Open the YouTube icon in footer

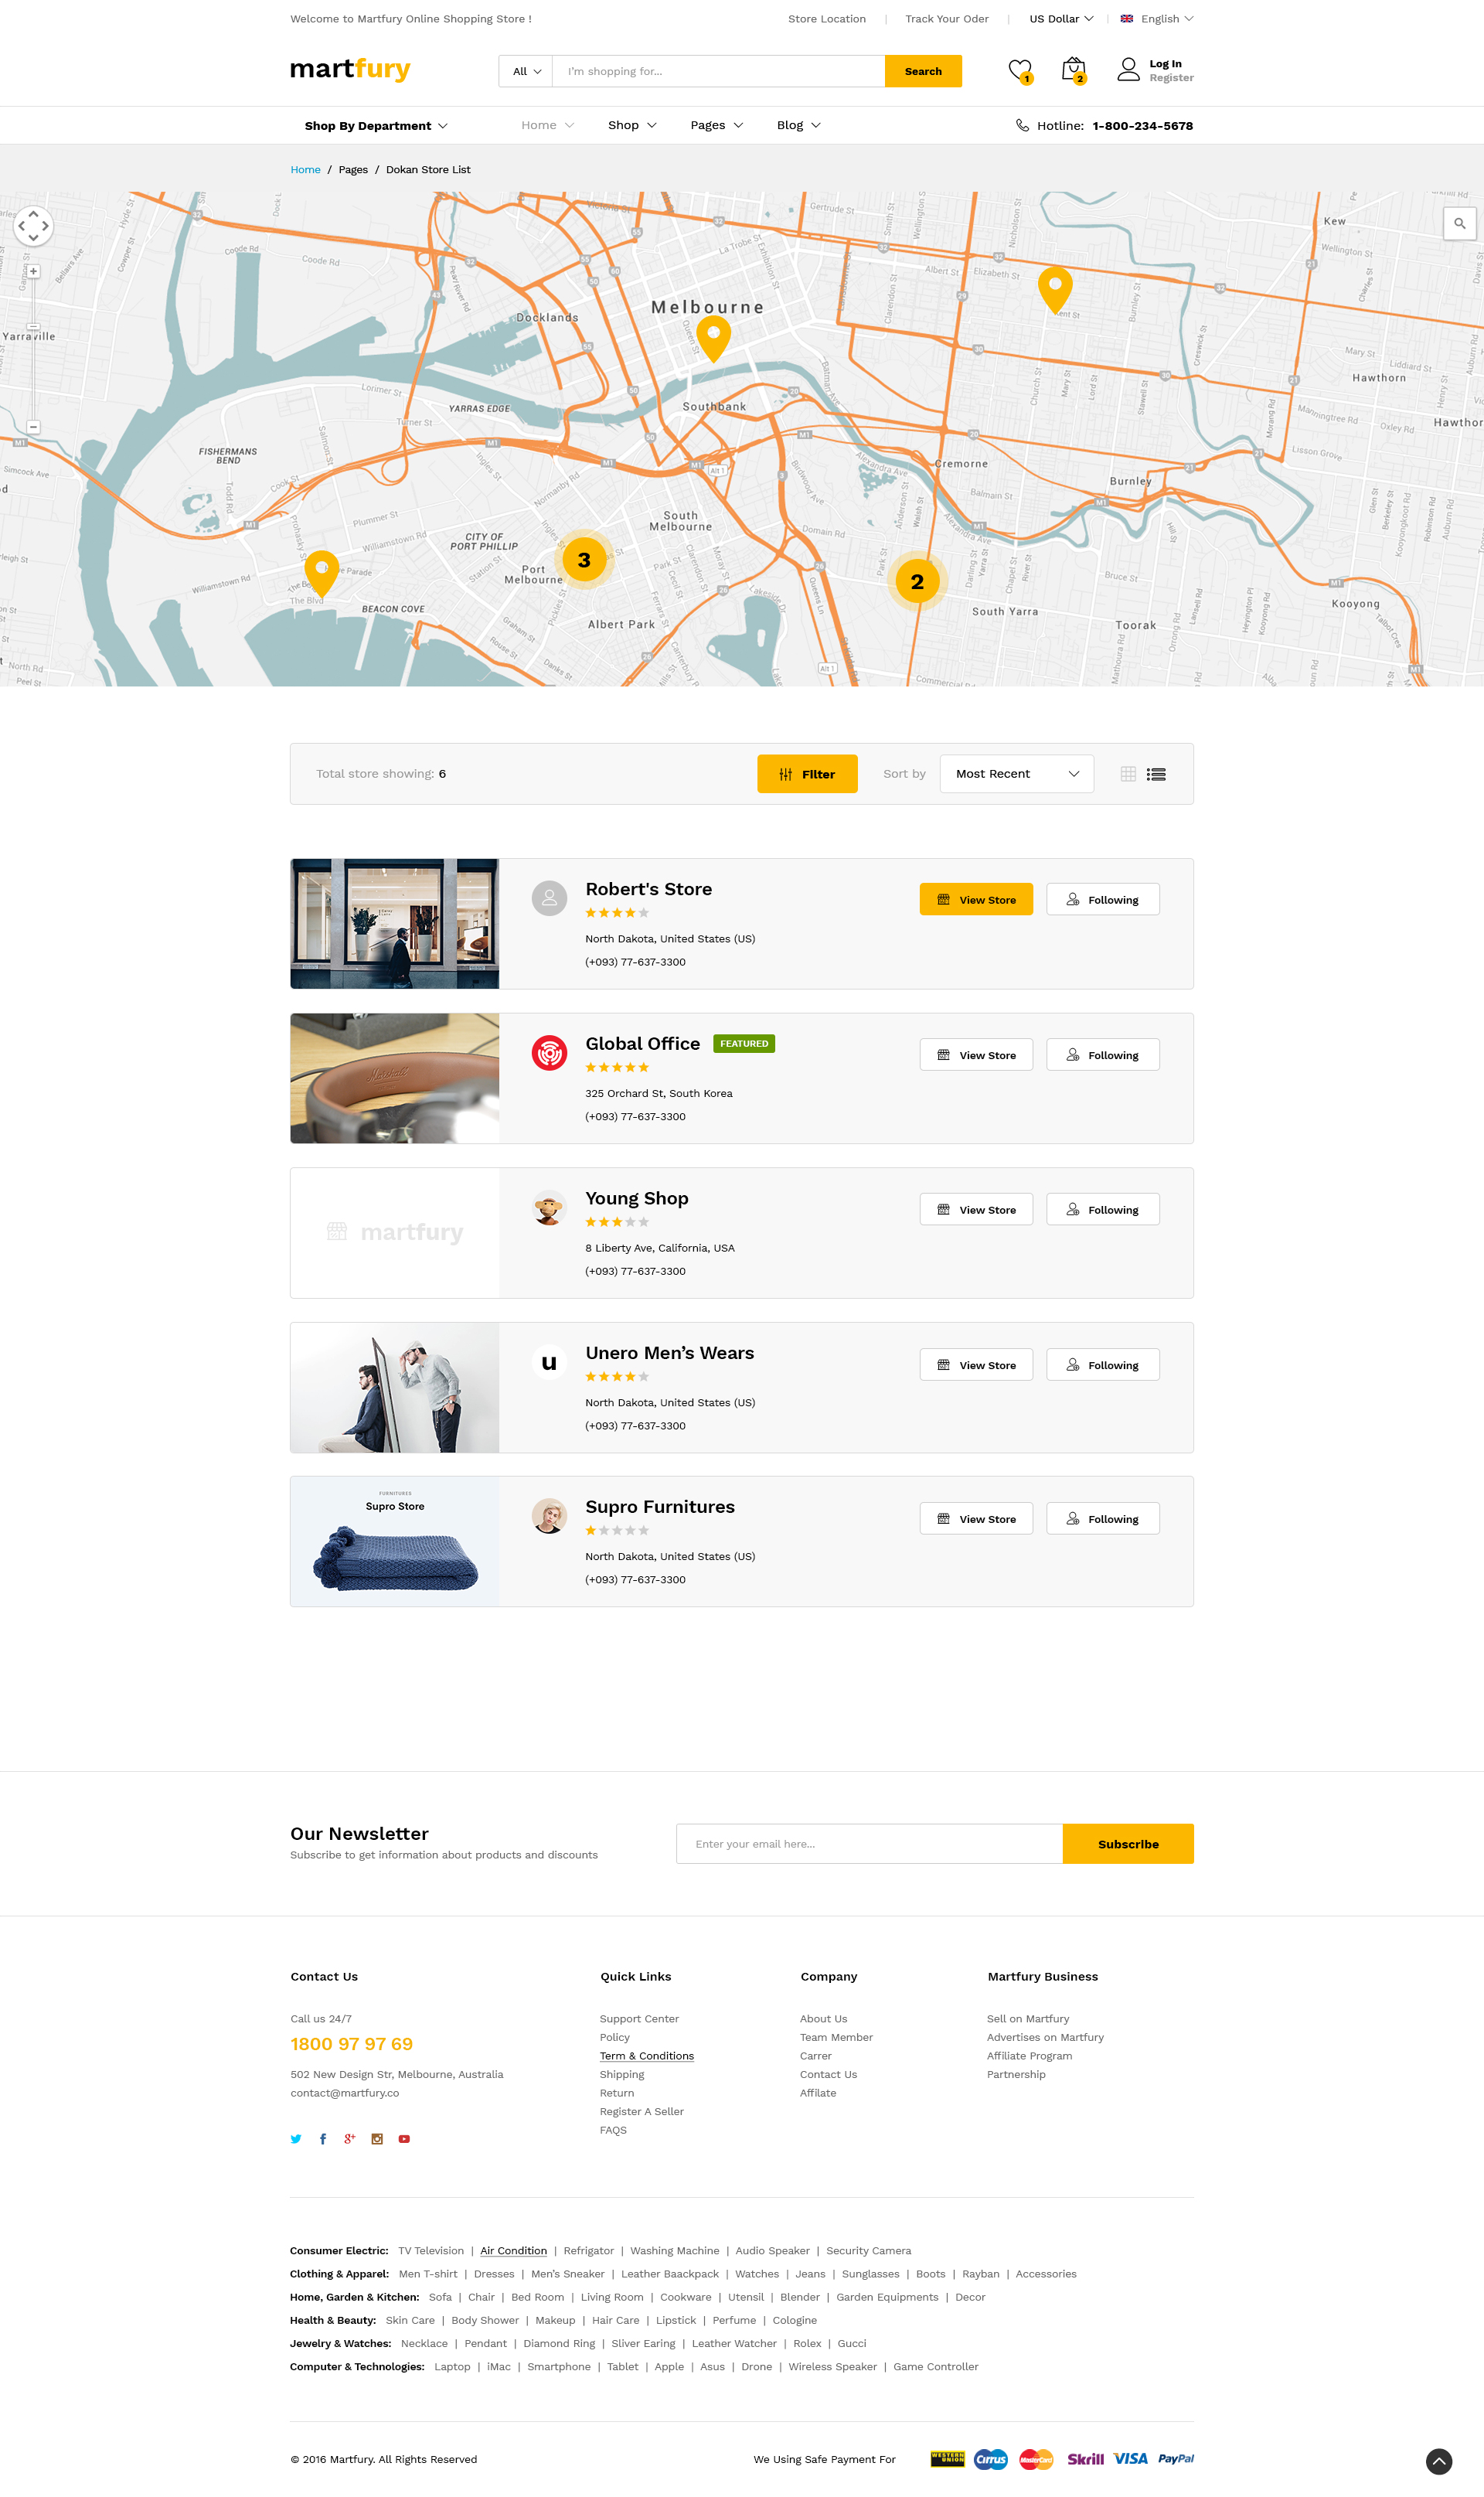coord(404,2139)
